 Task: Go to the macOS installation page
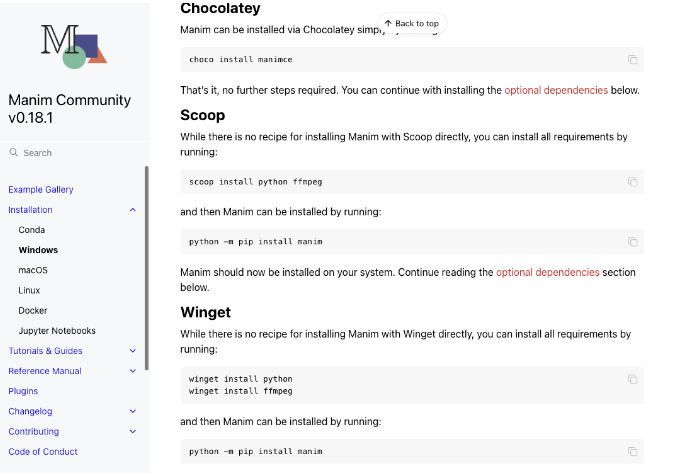[33, 270]
